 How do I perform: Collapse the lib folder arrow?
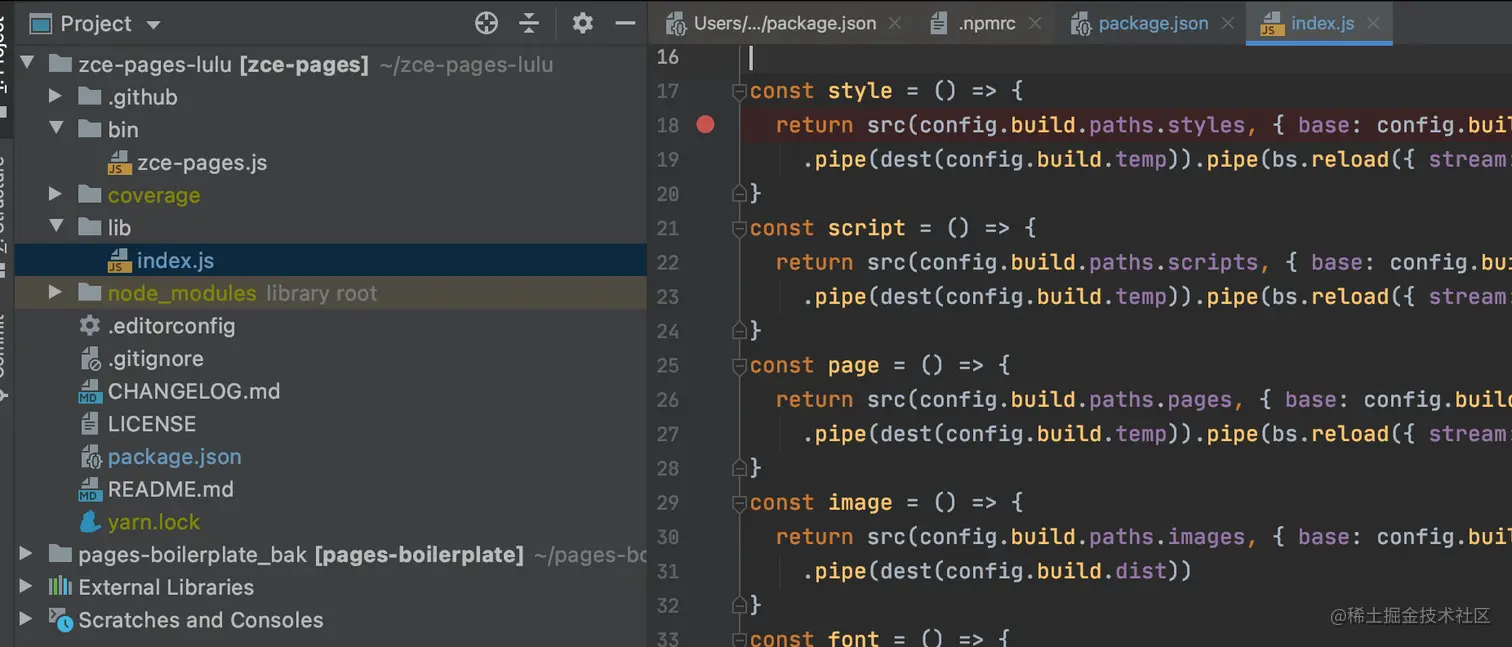pos(56,227)
